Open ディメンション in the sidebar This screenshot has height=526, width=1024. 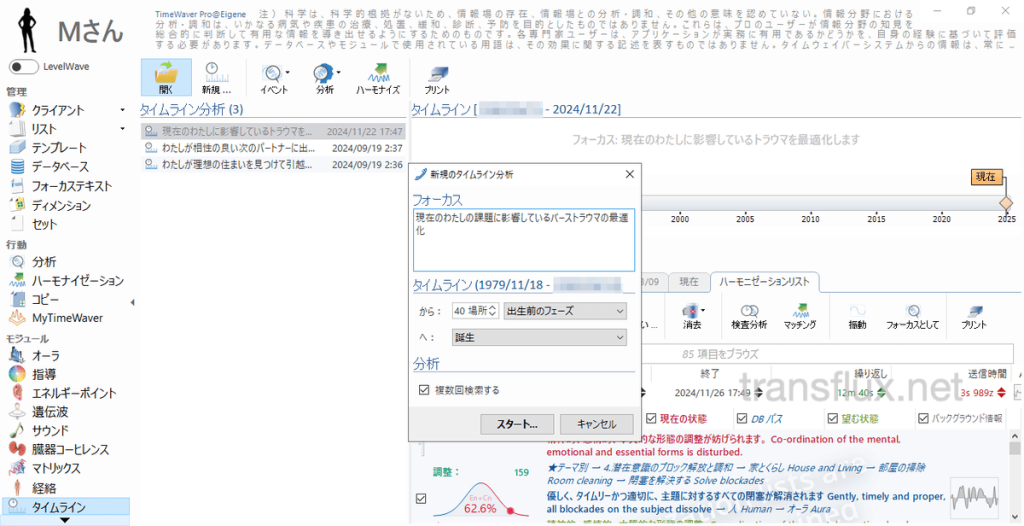click(x=61, y=206)
